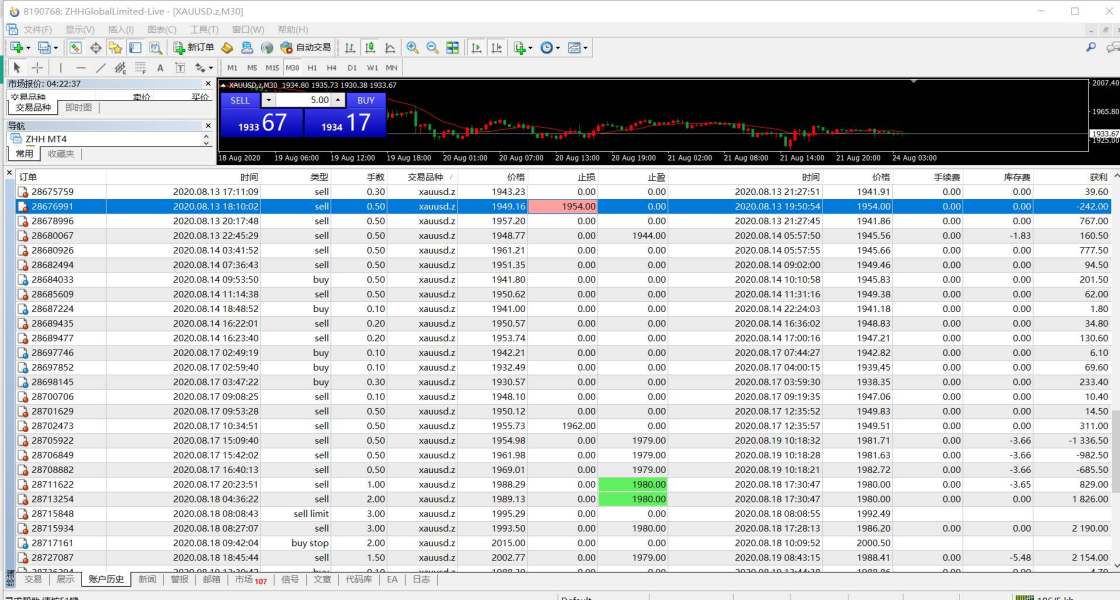Click the red 1954.00 stop loss cell
Screen dimensions: 1120x600
tap(563, 206)
